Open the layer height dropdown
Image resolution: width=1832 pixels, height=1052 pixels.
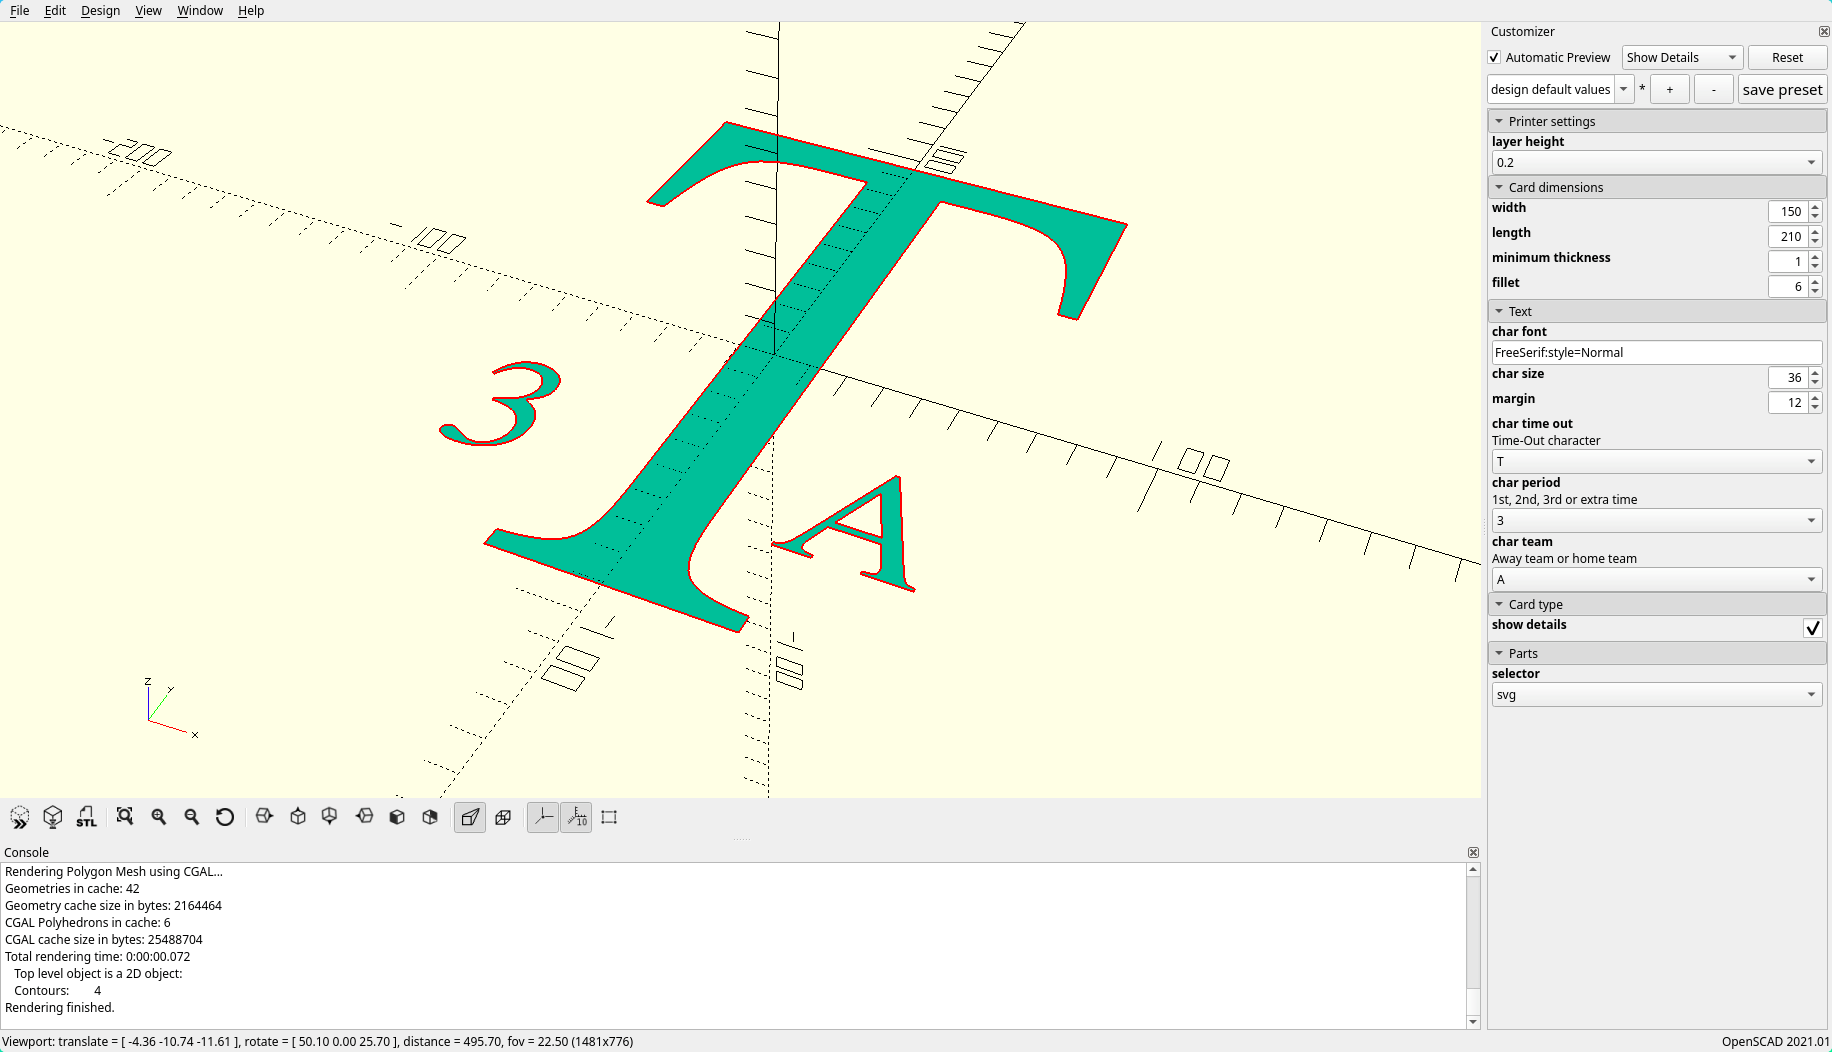[1657, 163]
